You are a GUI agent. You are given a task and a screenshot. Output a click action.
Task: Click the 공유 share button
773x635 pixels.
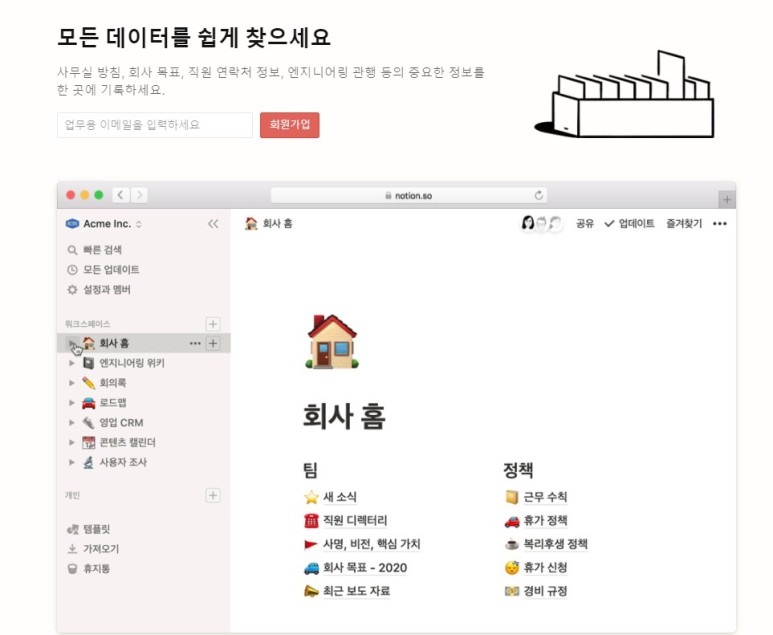[585, 224]
